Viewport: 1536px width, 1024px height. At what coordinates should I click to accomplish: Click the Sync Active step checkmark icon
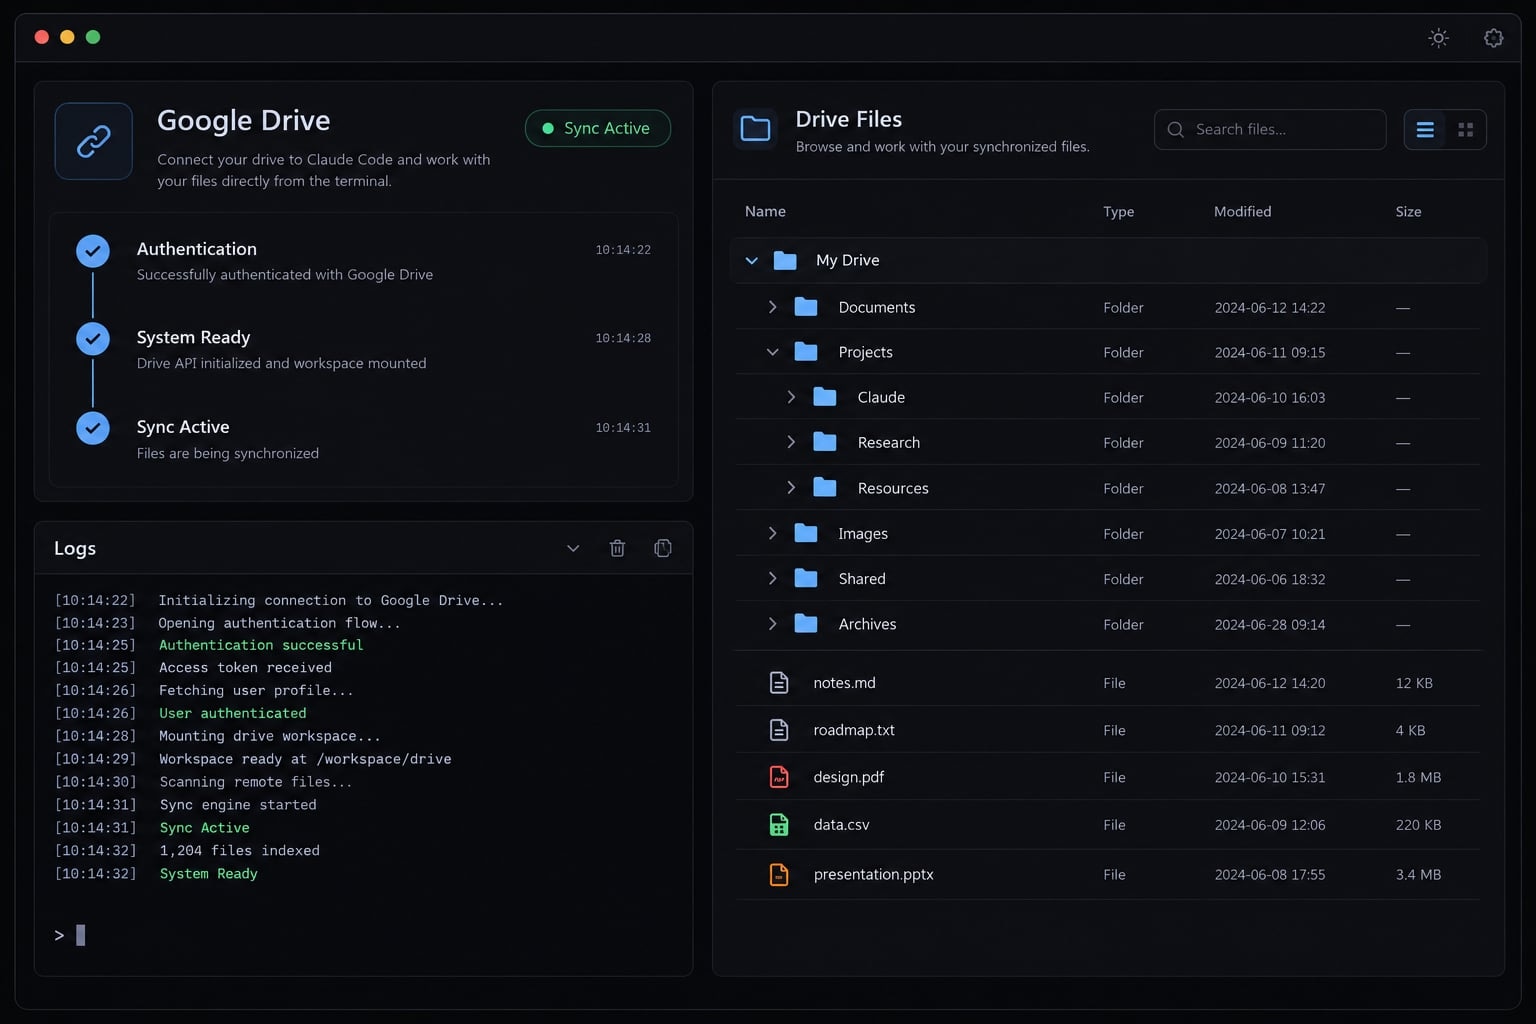coord(93,428)
